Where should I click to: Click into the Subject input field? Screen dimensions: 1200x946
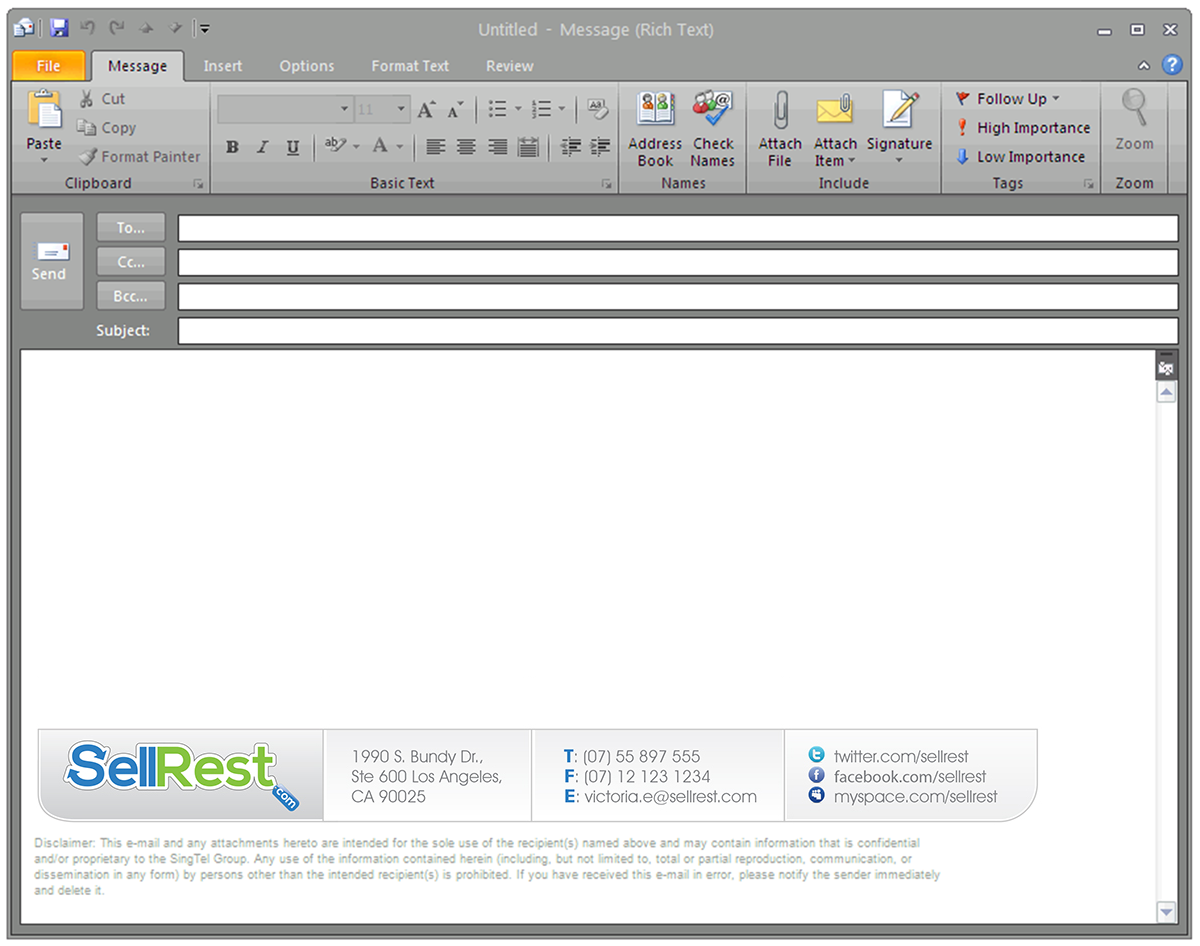pos(677,331)
